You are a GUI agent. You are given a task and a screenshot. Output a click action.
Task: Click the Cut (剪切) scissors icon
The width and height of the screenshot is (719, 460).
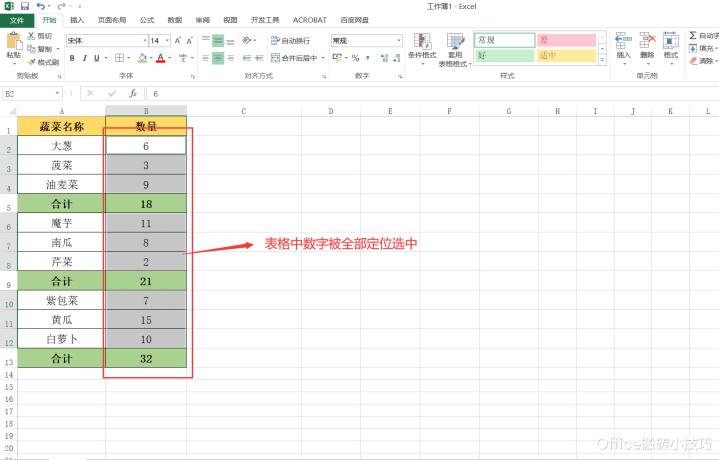tap(31, 36)
